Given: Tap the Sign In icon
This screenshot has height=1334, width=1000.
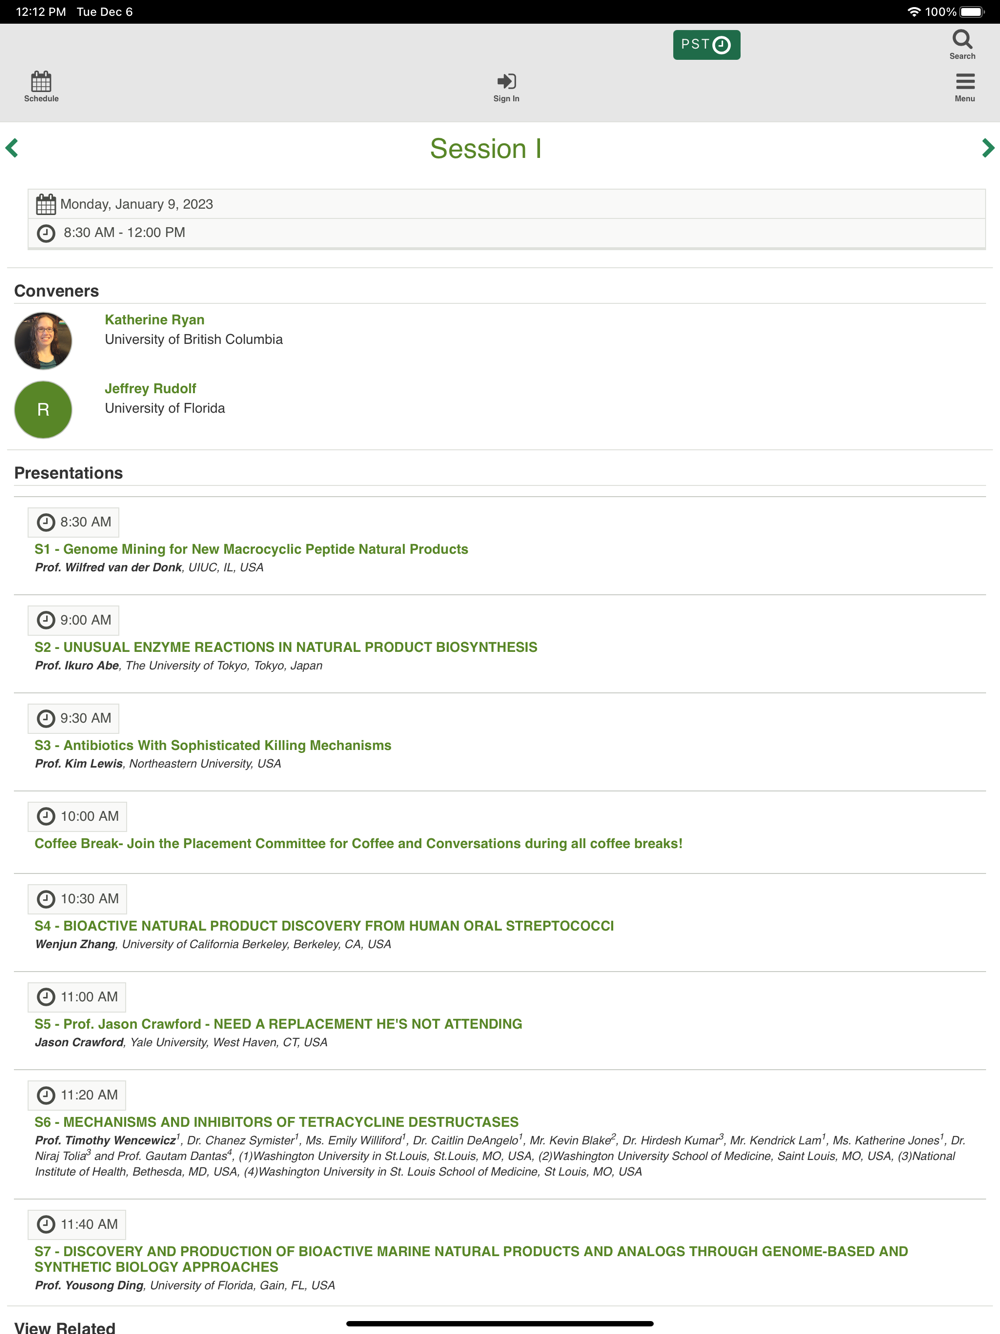Looking at the screenshot, I should pyautogui.click(x=506, y=86).
